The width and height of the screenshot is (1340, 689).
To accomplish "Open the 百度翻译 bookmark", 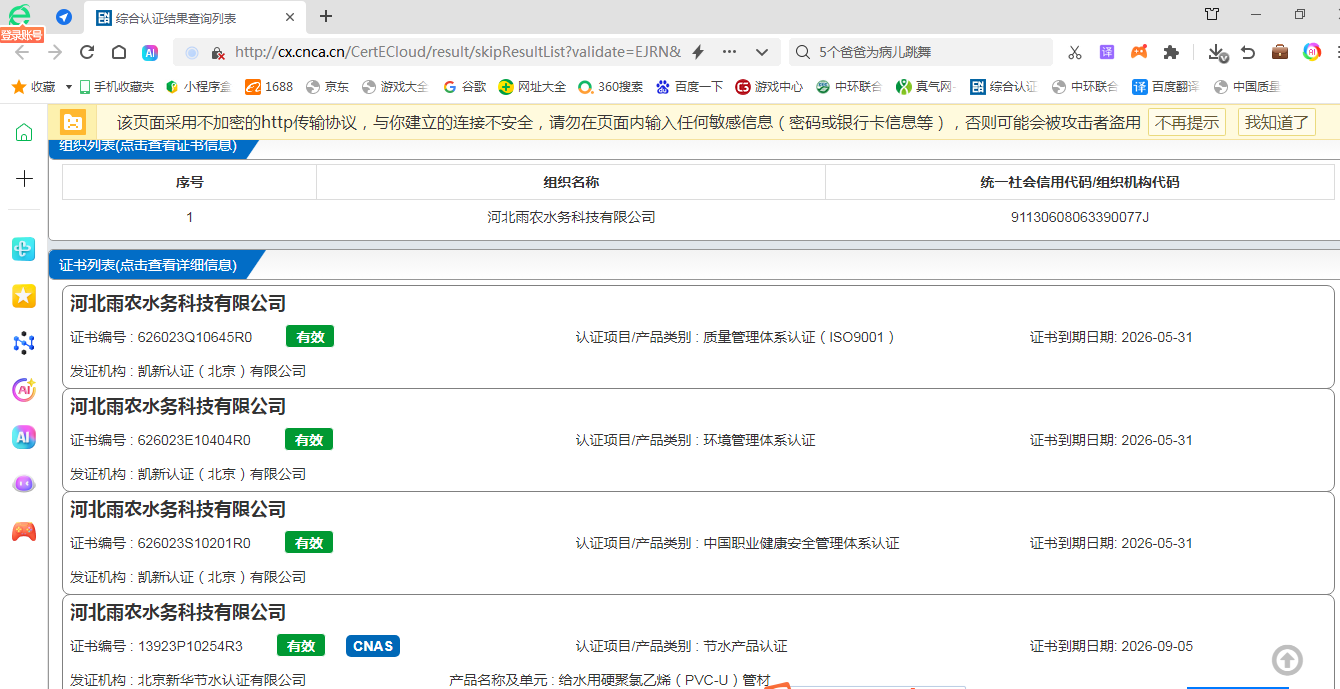I will tap(1166, 87).
